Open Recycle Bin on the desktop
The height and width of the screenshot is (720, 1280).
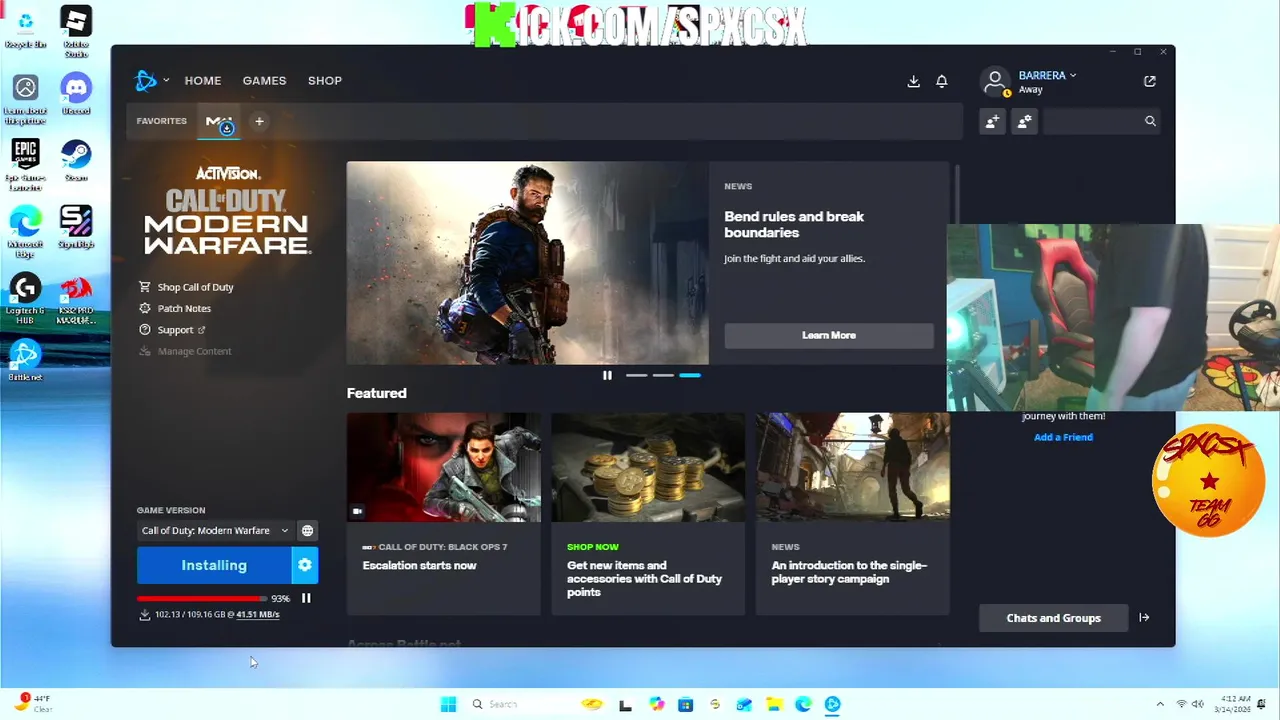[25, 29]
